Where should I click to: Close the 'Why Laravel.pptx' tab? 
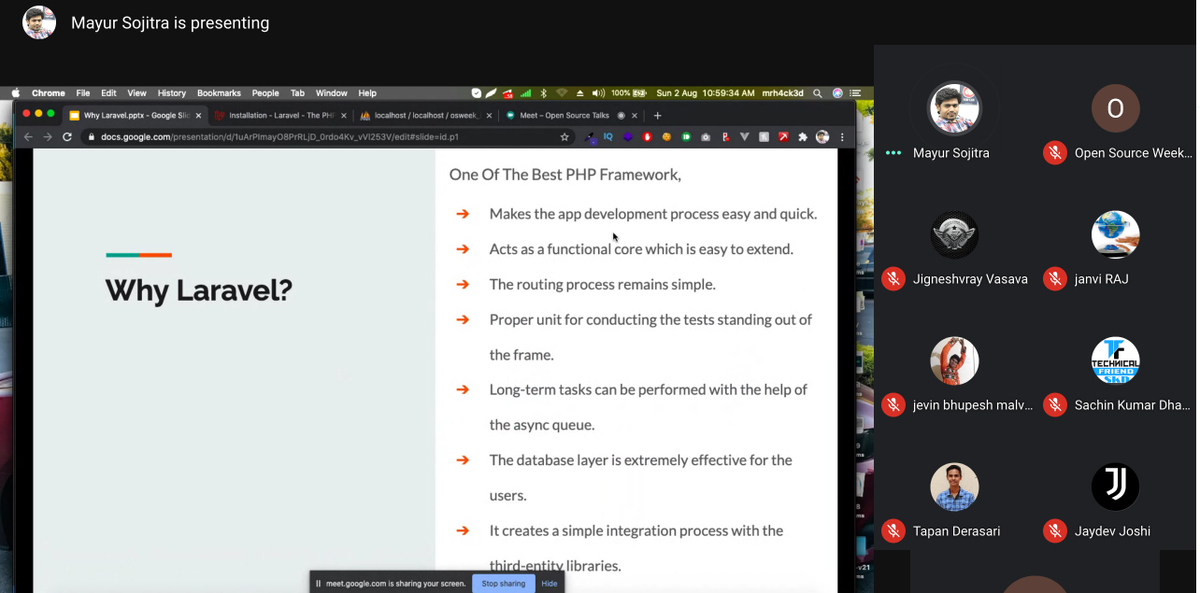(x=200, y=115)
